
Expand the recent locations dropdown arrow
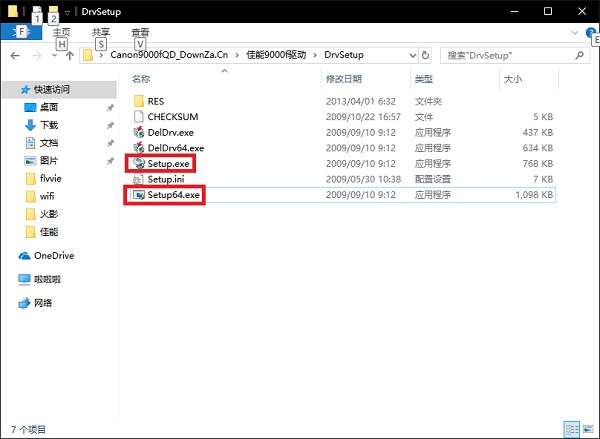pos(54,56)
